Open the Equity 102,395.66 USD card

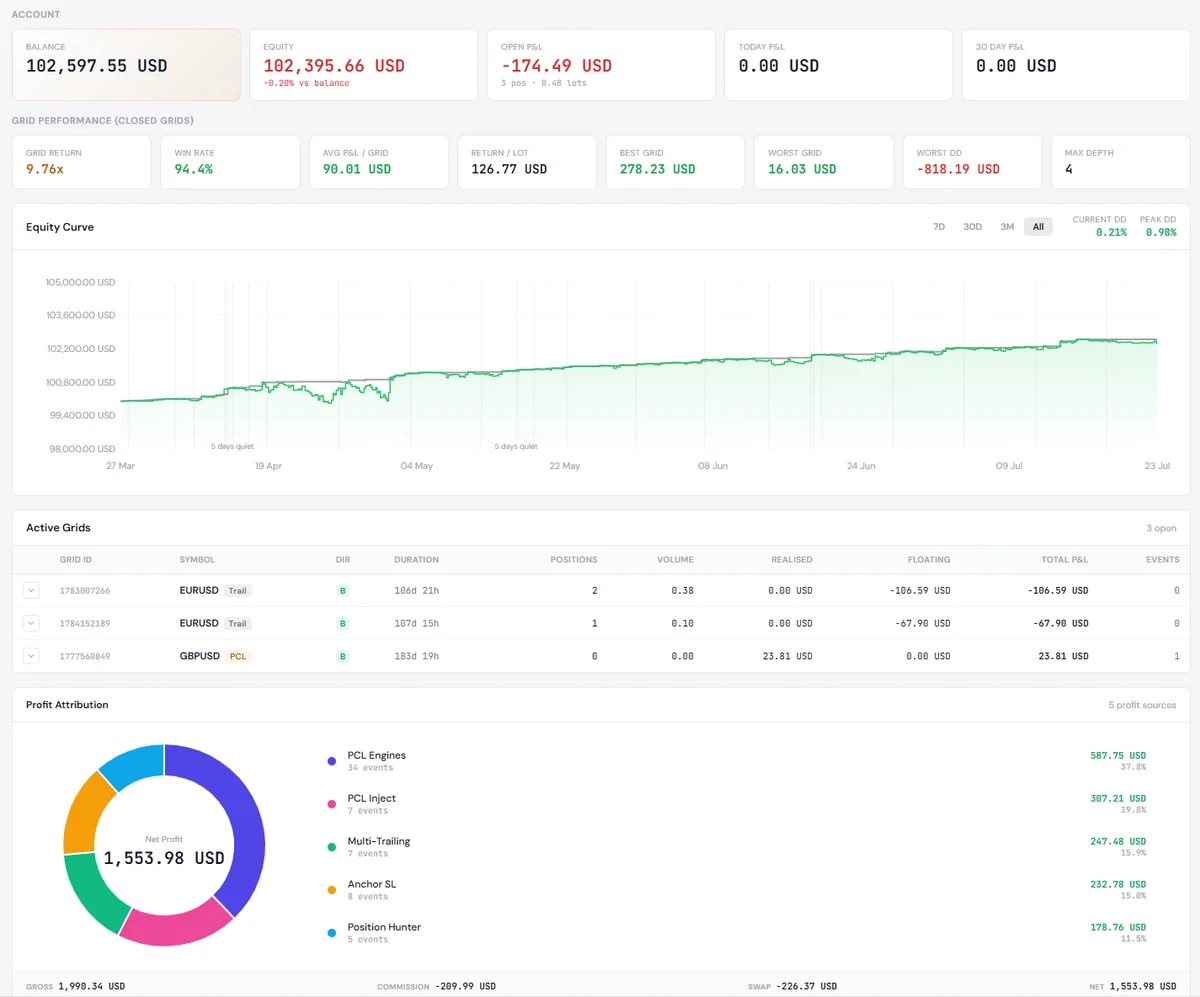363,65
